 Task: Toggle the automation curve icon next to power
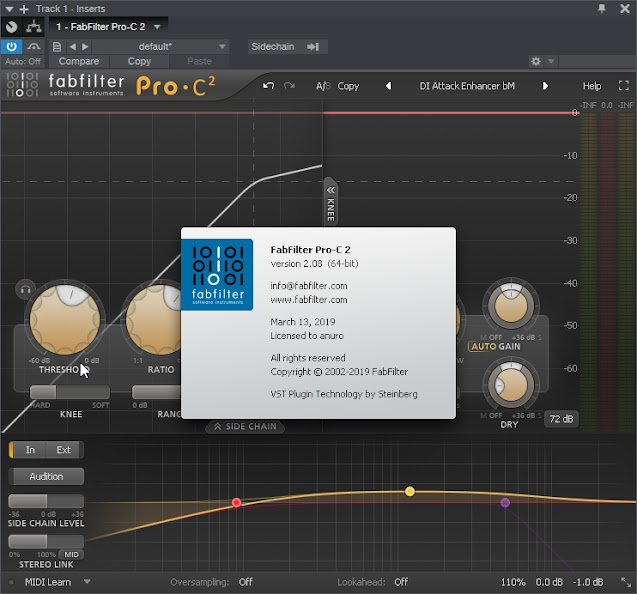point(34,47)
